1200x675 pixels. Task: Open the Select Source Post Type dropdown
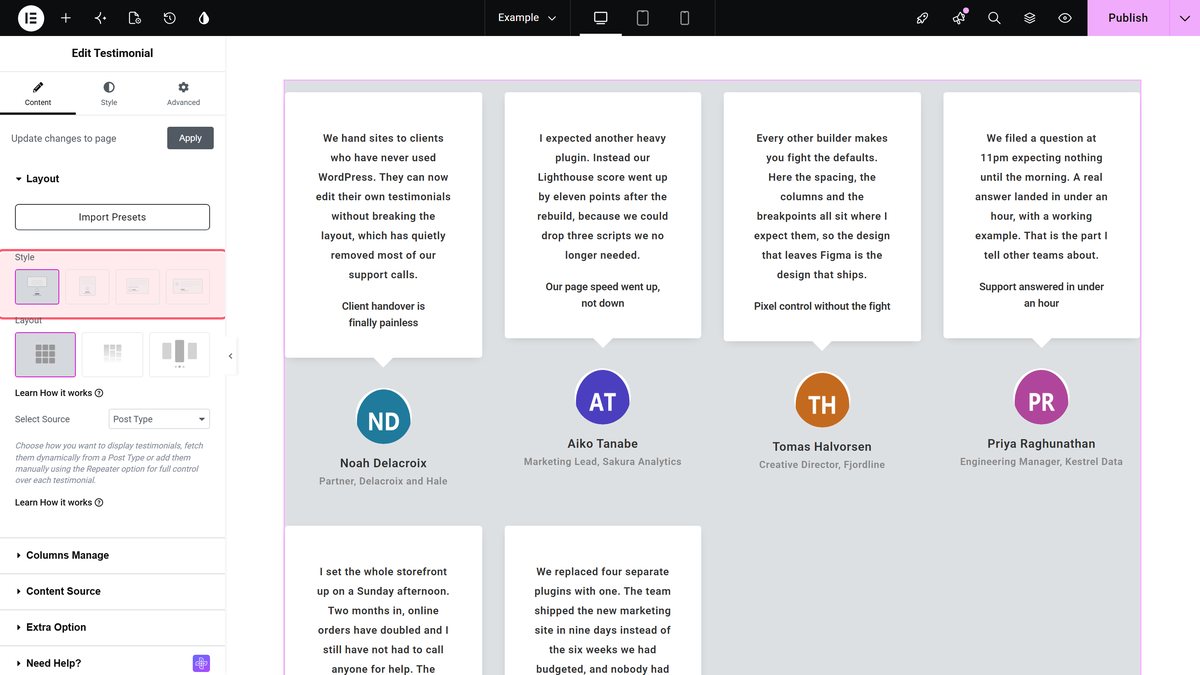(159, 419)
